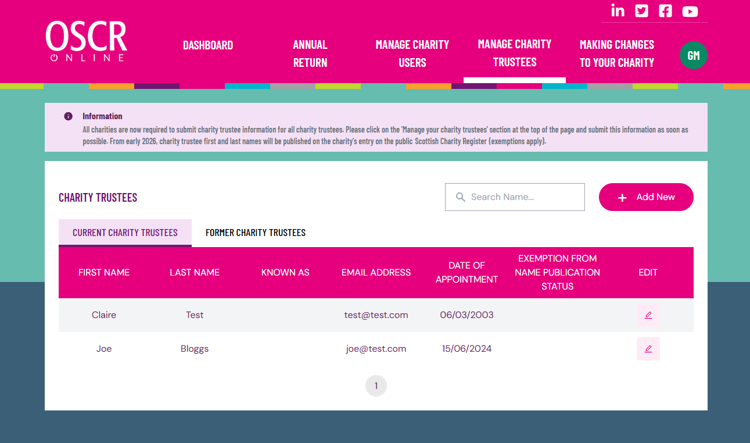This screenshot has width=750, height=443.
Task: Click the OSCR Online logo
Action: click(x=86, y=42)
